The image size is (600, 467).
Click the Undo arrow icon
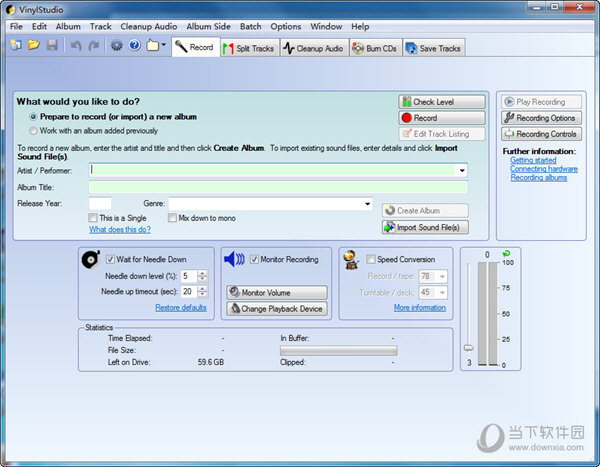click(x=76, y=46)
